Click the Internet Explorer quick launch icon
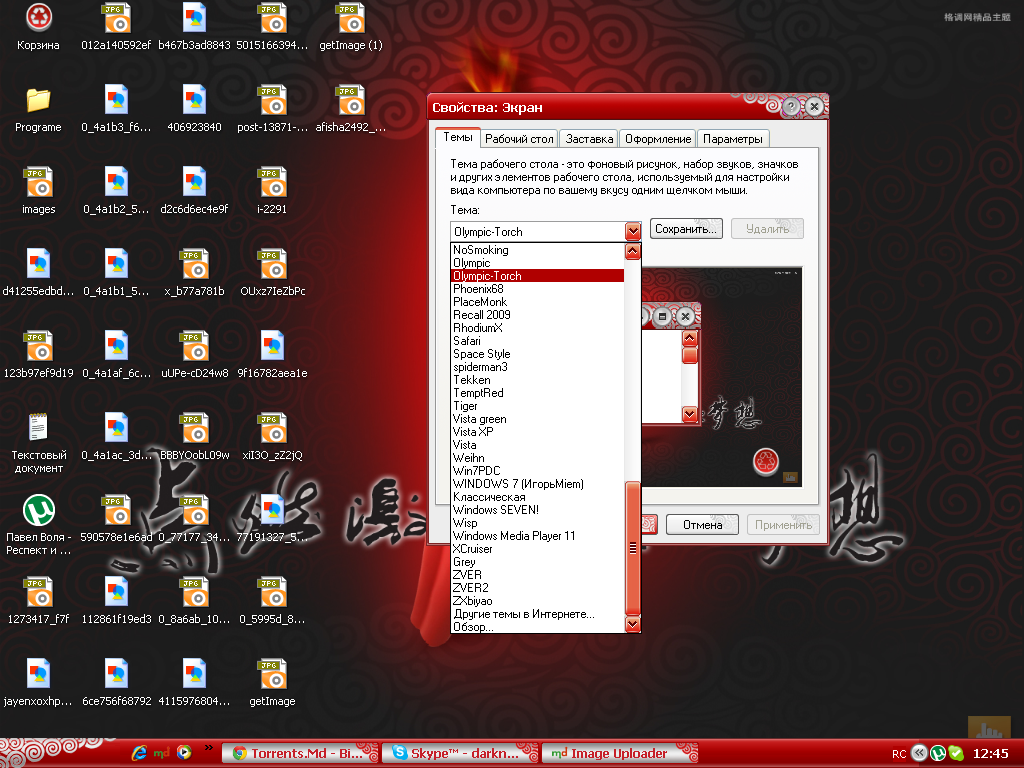The width and height of the screenshot is (1024, 768). coord(139,753)
